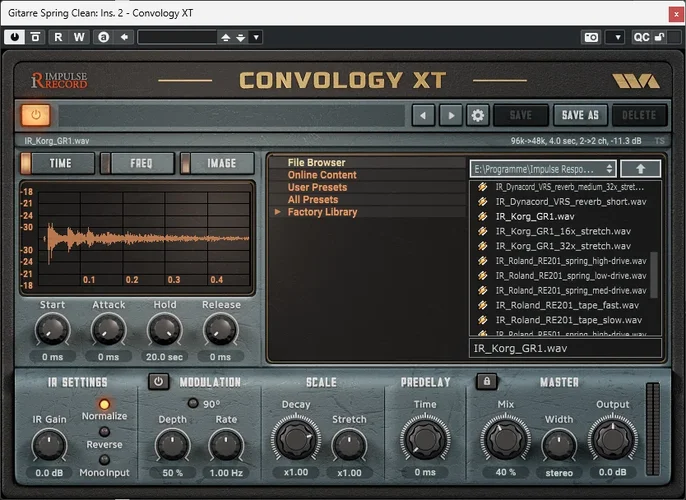Toggle the Normalize LED switch
The height and width of the screenshot is (500, 686).
105,403
